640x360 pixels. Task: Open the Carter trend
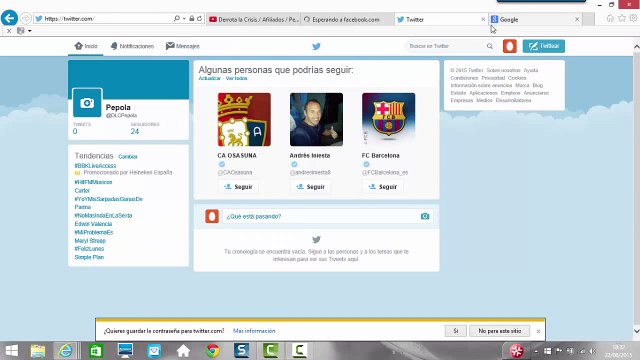(82, 191)
